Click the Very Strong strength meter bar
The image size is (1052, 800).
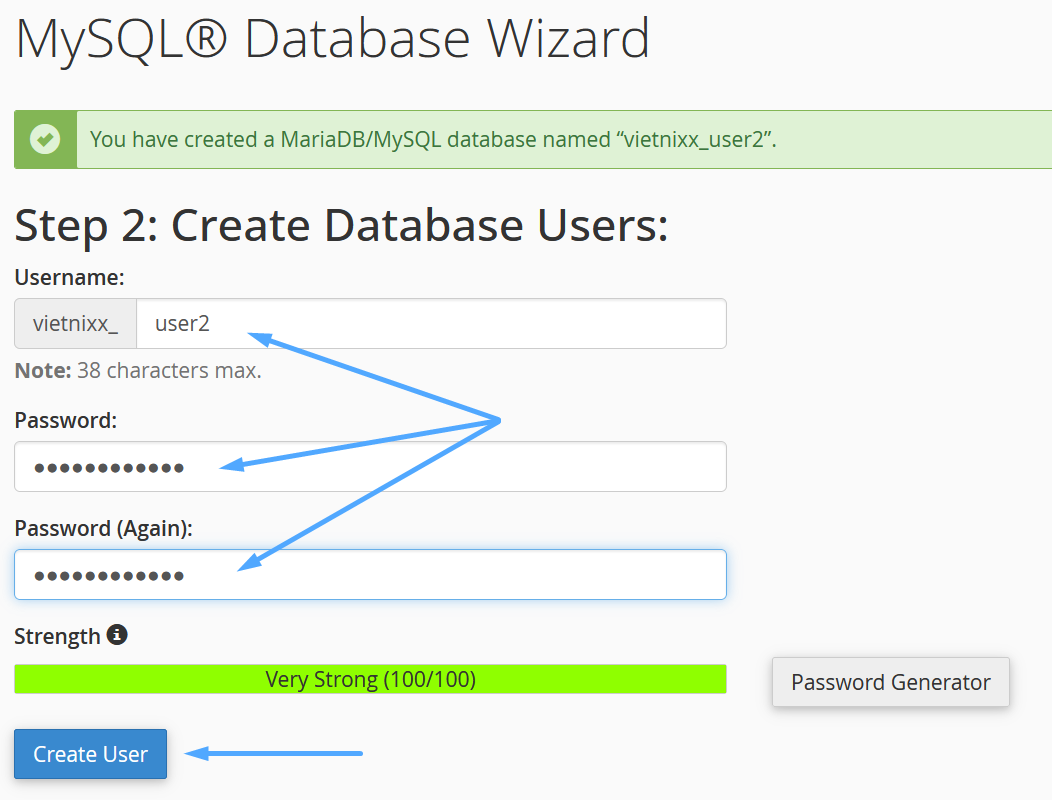point(370,680)
